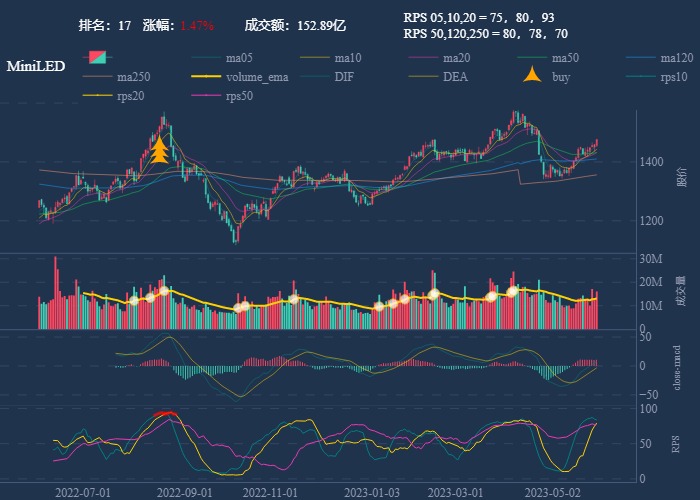Viewport: 700px width, 500px height.
Task: Click 2023-01-03 date axis label
Action: tap(372, 493)
